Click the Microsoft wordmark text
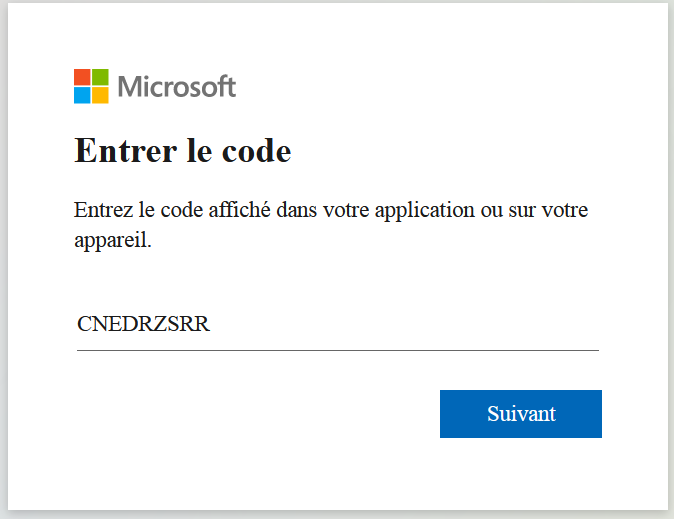This screenshot has width=674, height=519. [177, 86]
